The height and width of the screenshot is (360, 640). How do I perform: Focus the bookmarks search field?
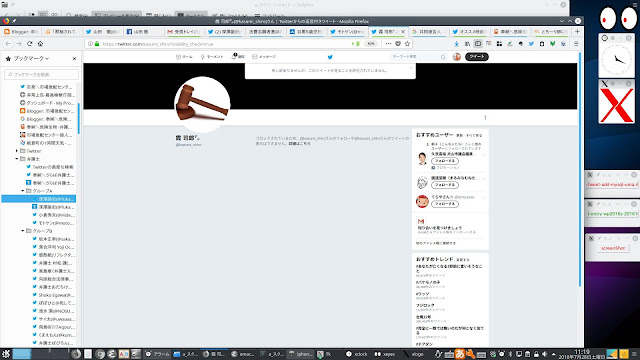(41, 74)
